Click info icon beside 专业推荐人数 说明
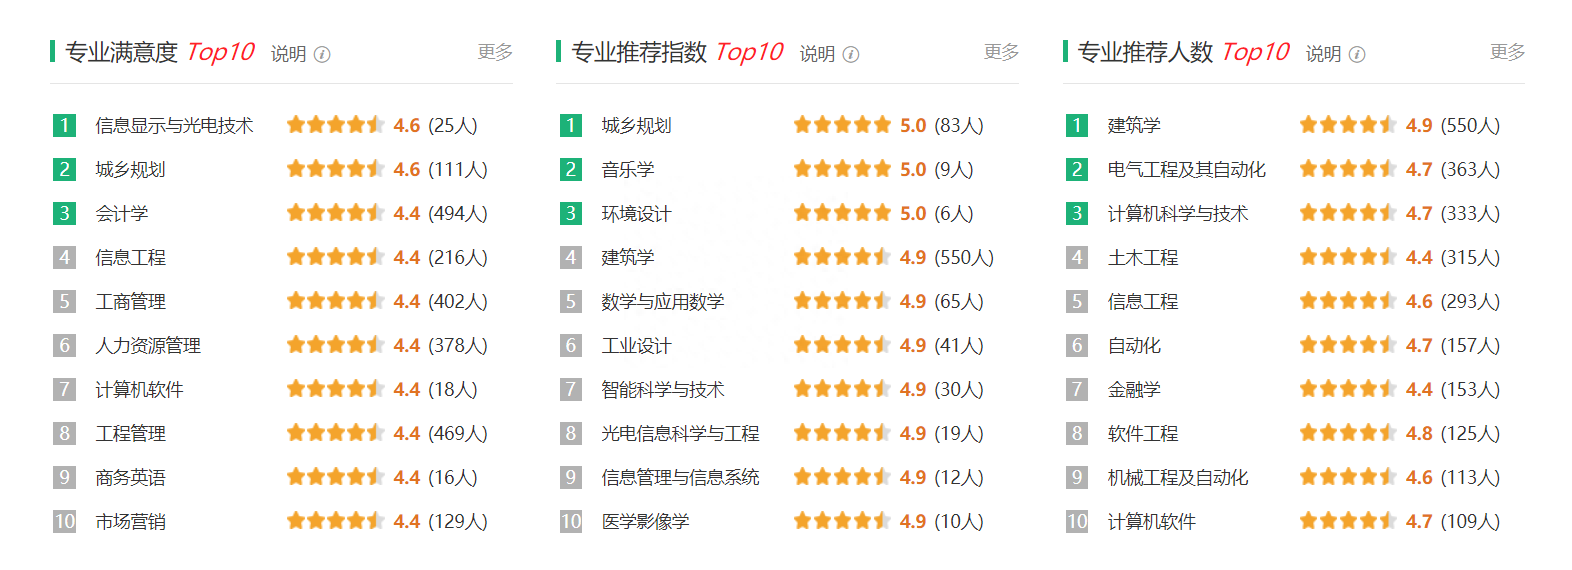 (1357, 54)
